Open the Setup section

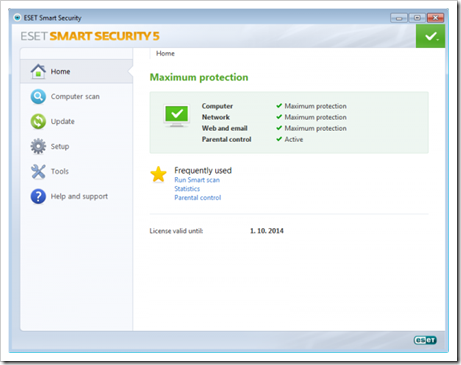coord(60,147)
